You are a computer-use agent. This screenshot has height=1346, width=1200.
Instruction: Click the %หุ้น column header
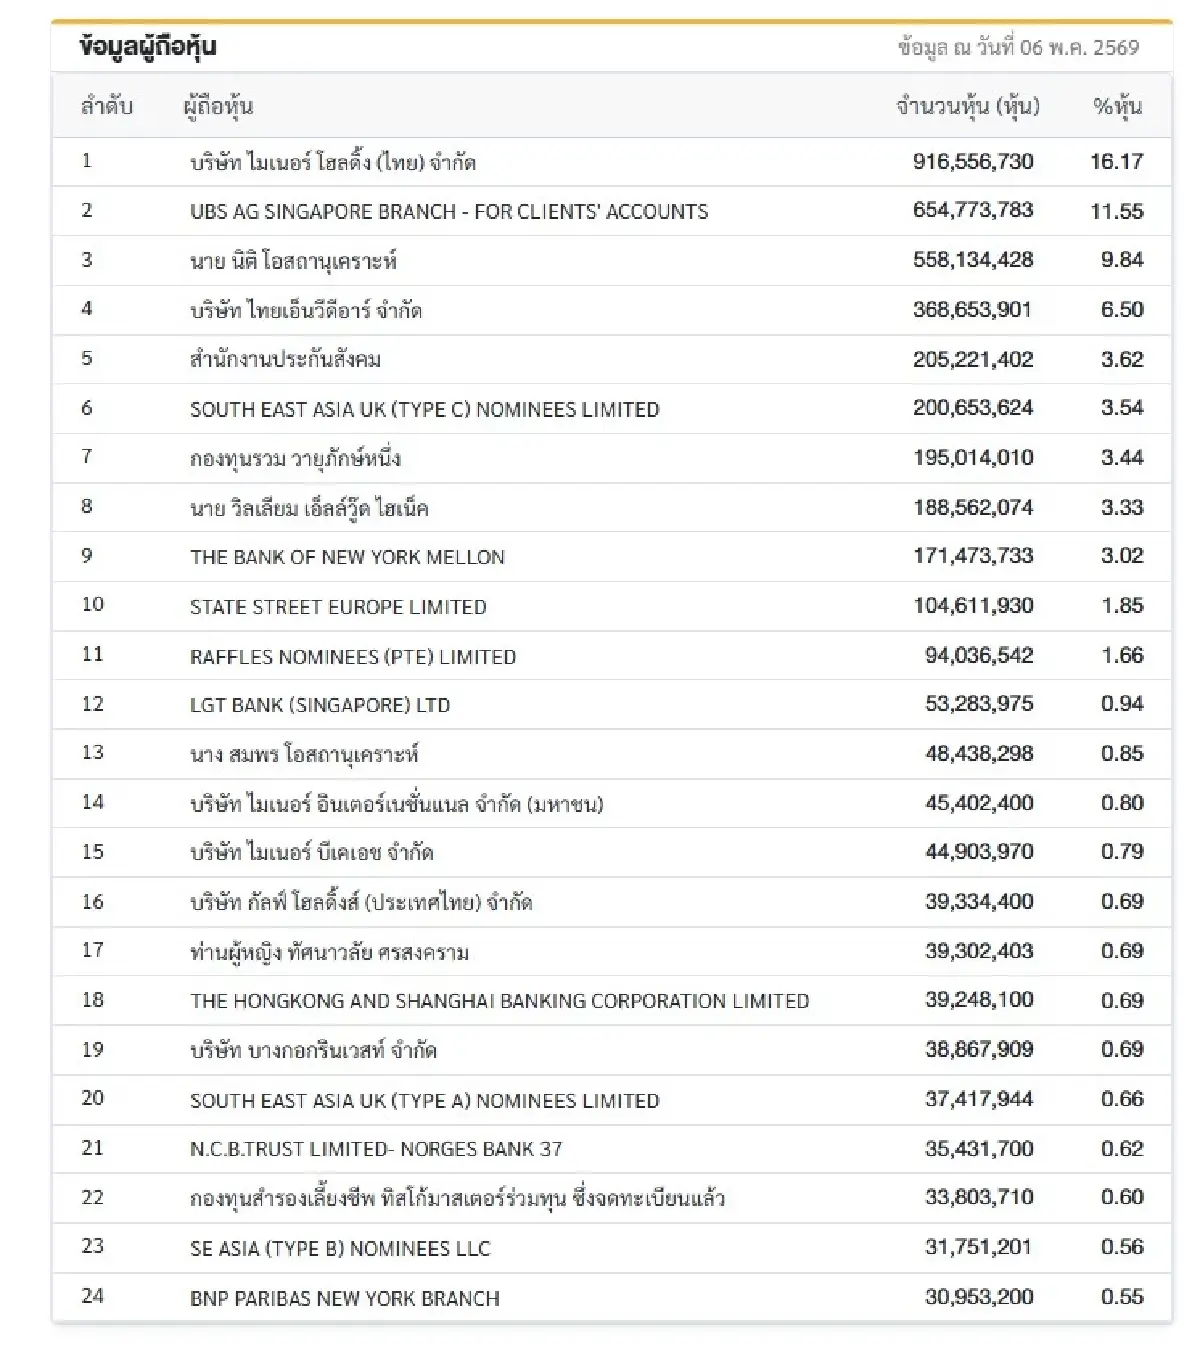[x=1118, y=106]
